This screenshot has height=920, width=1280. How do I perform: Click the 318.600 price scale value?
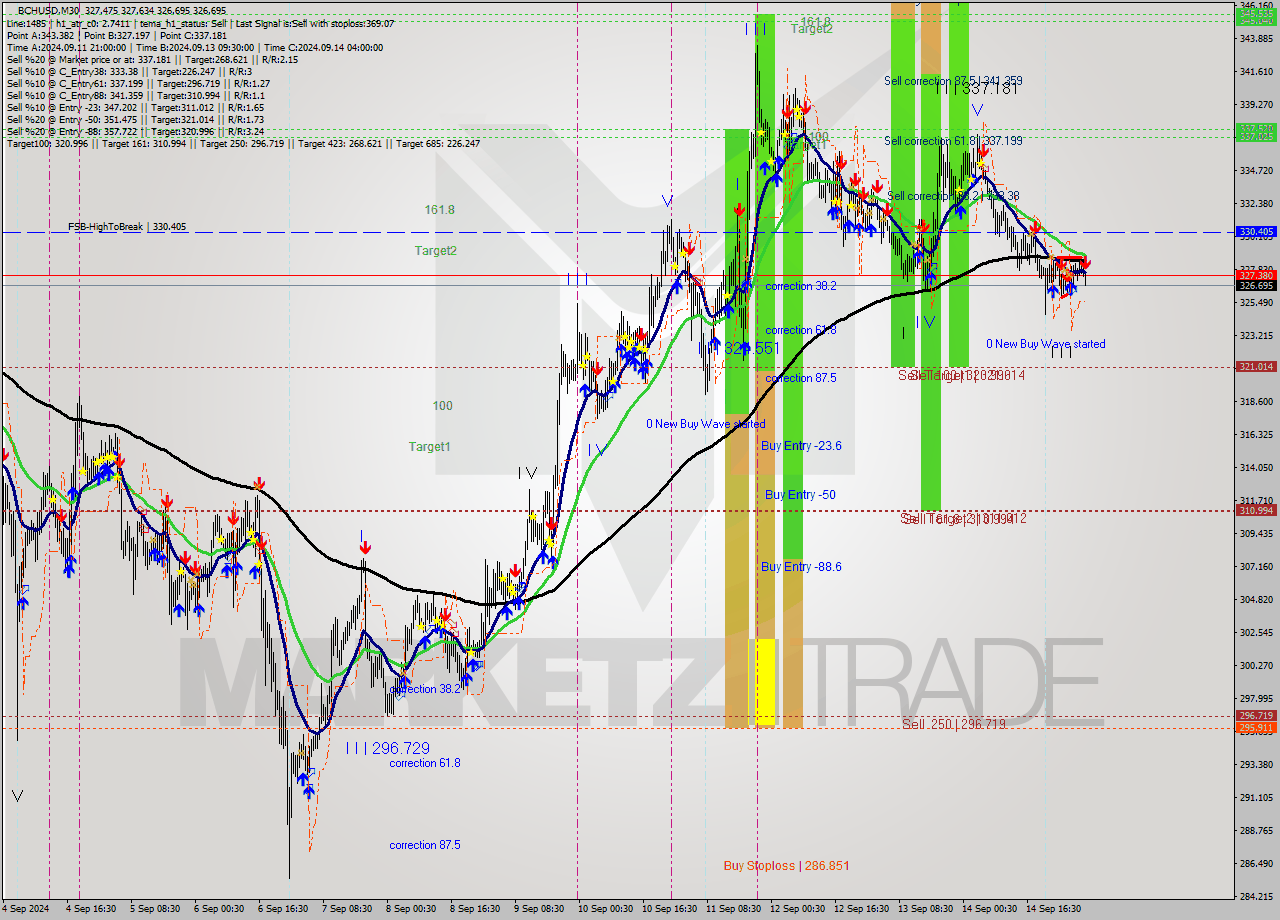pyautogui.click(x=1256, y=402)
